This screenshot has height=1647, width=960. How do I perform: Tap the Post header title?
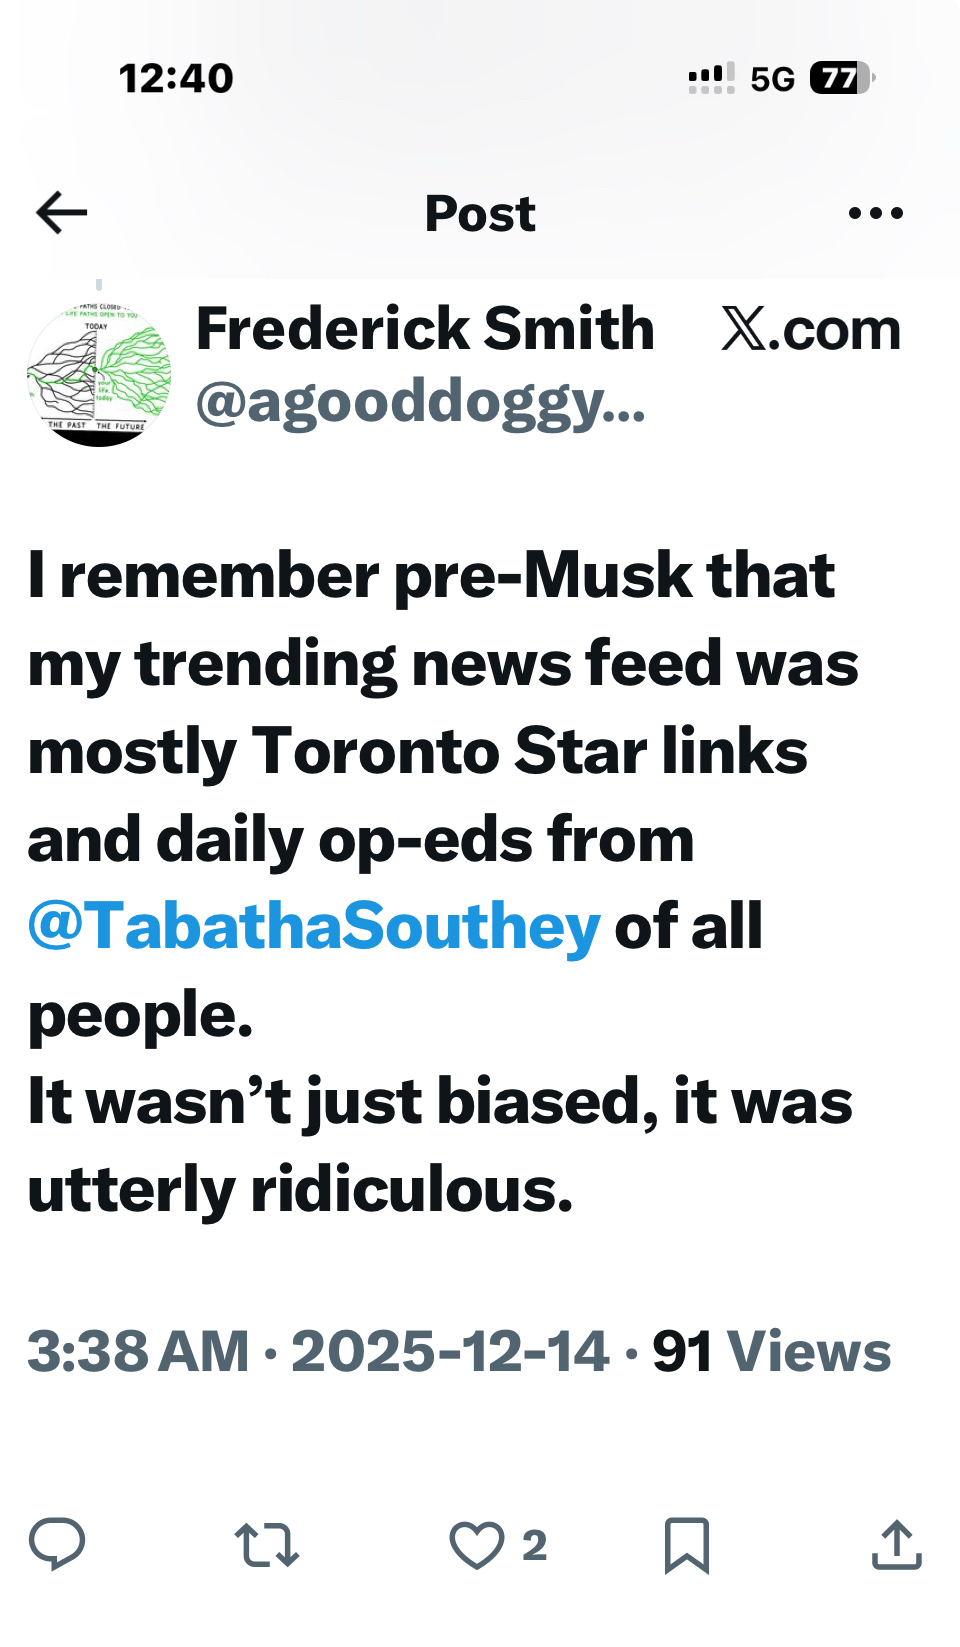pos(480,213)
